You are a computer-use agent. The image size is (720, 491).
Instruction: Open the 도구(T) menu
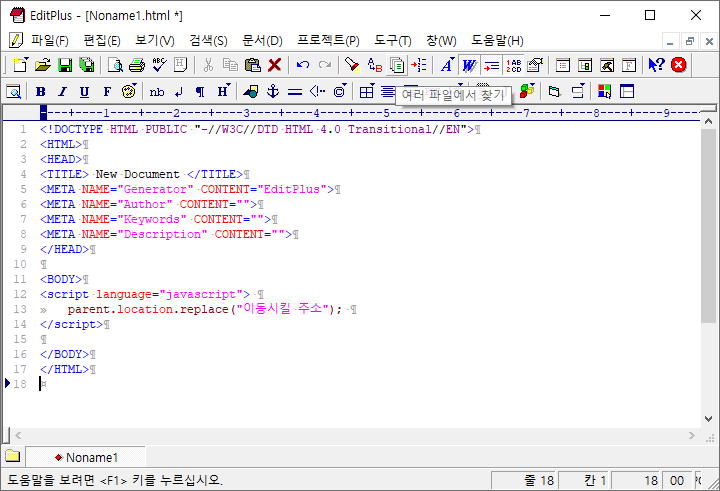pos(393,41)
